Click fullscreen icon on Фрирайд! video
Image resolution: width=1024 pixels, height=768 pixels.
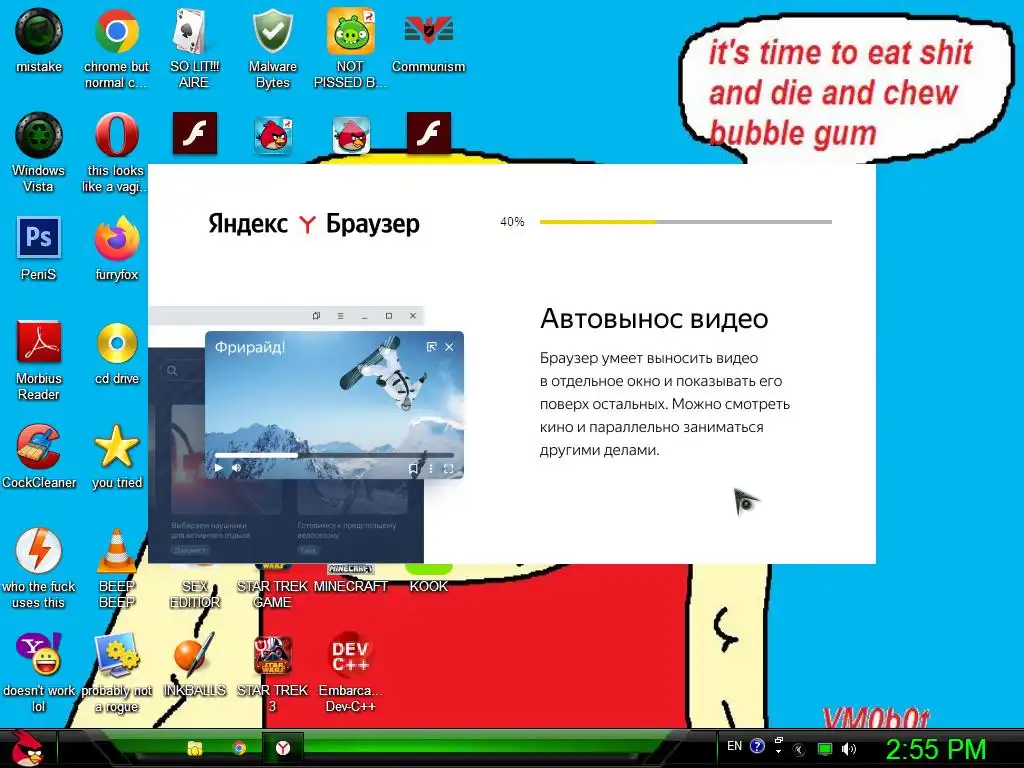point(449,469)
